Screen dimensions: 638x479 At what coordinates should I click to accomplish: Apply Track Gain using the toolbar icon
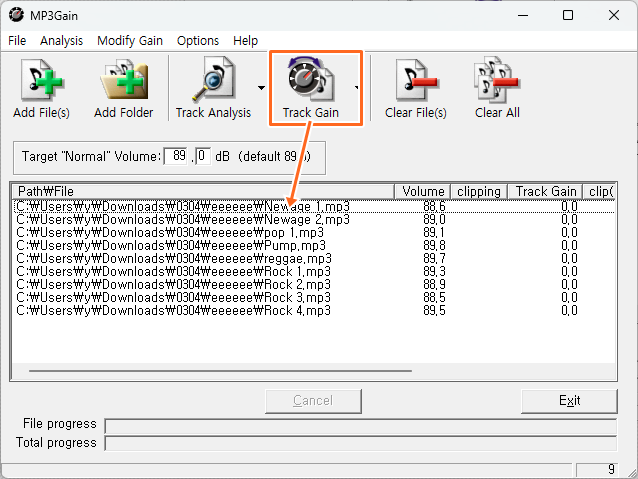coord(311,88)
